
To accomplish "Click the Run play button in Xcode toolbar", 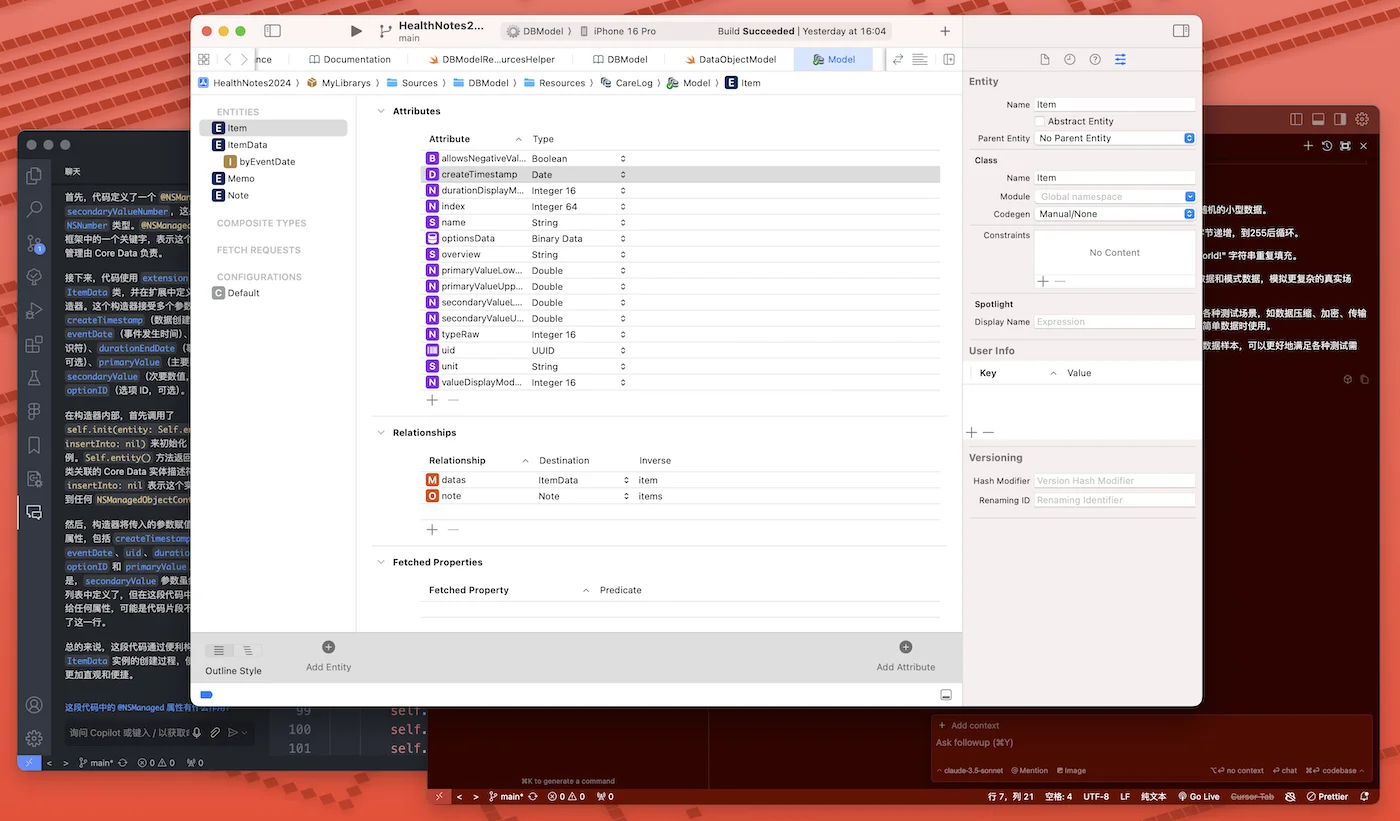I will coord(356,32).
